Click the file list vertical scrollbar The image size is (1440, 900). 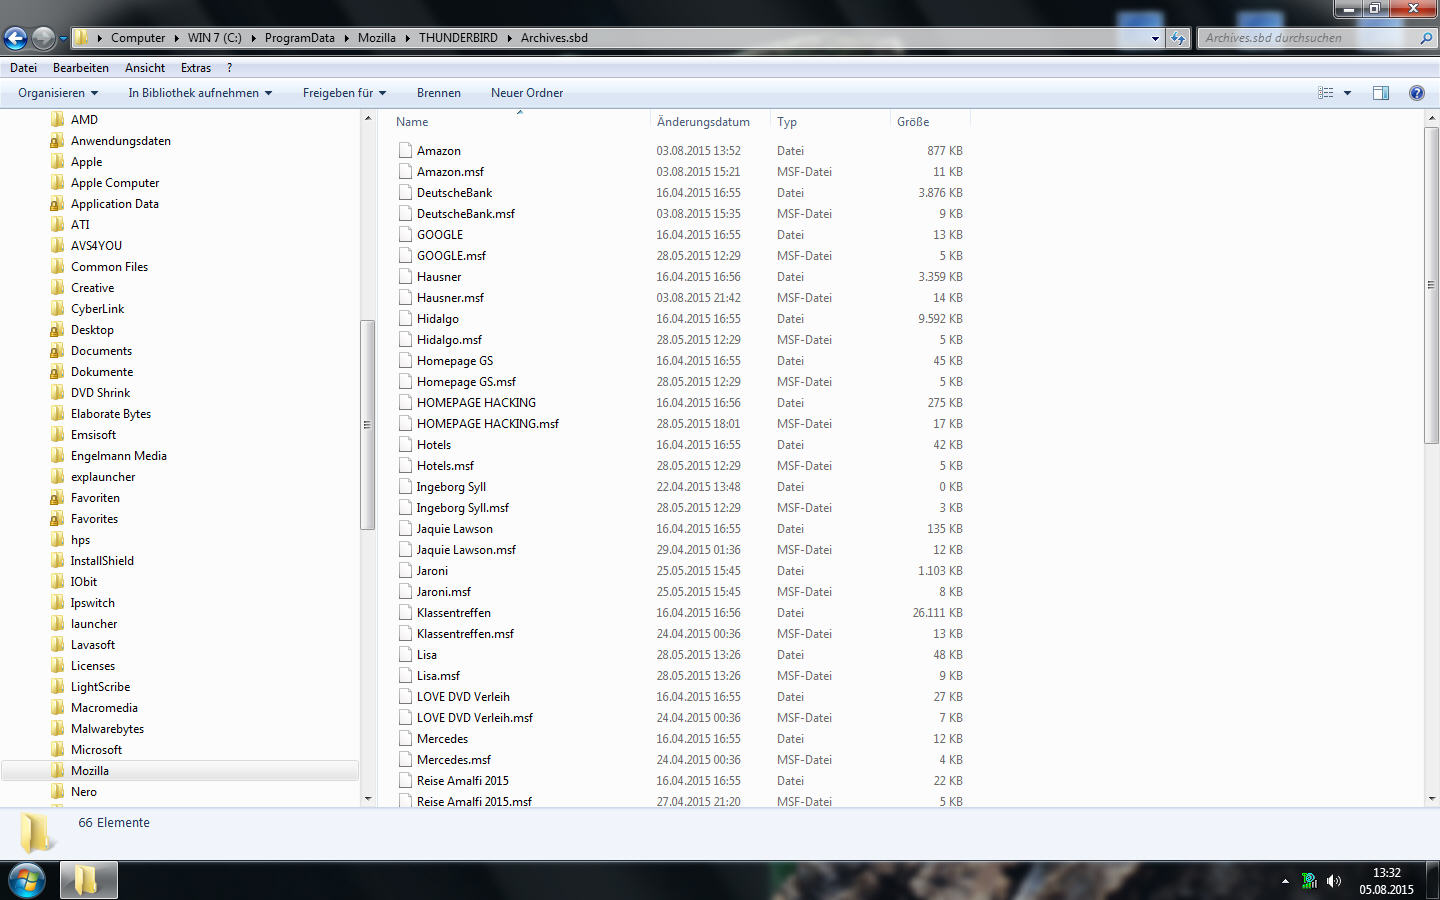tap(1431, 285)
